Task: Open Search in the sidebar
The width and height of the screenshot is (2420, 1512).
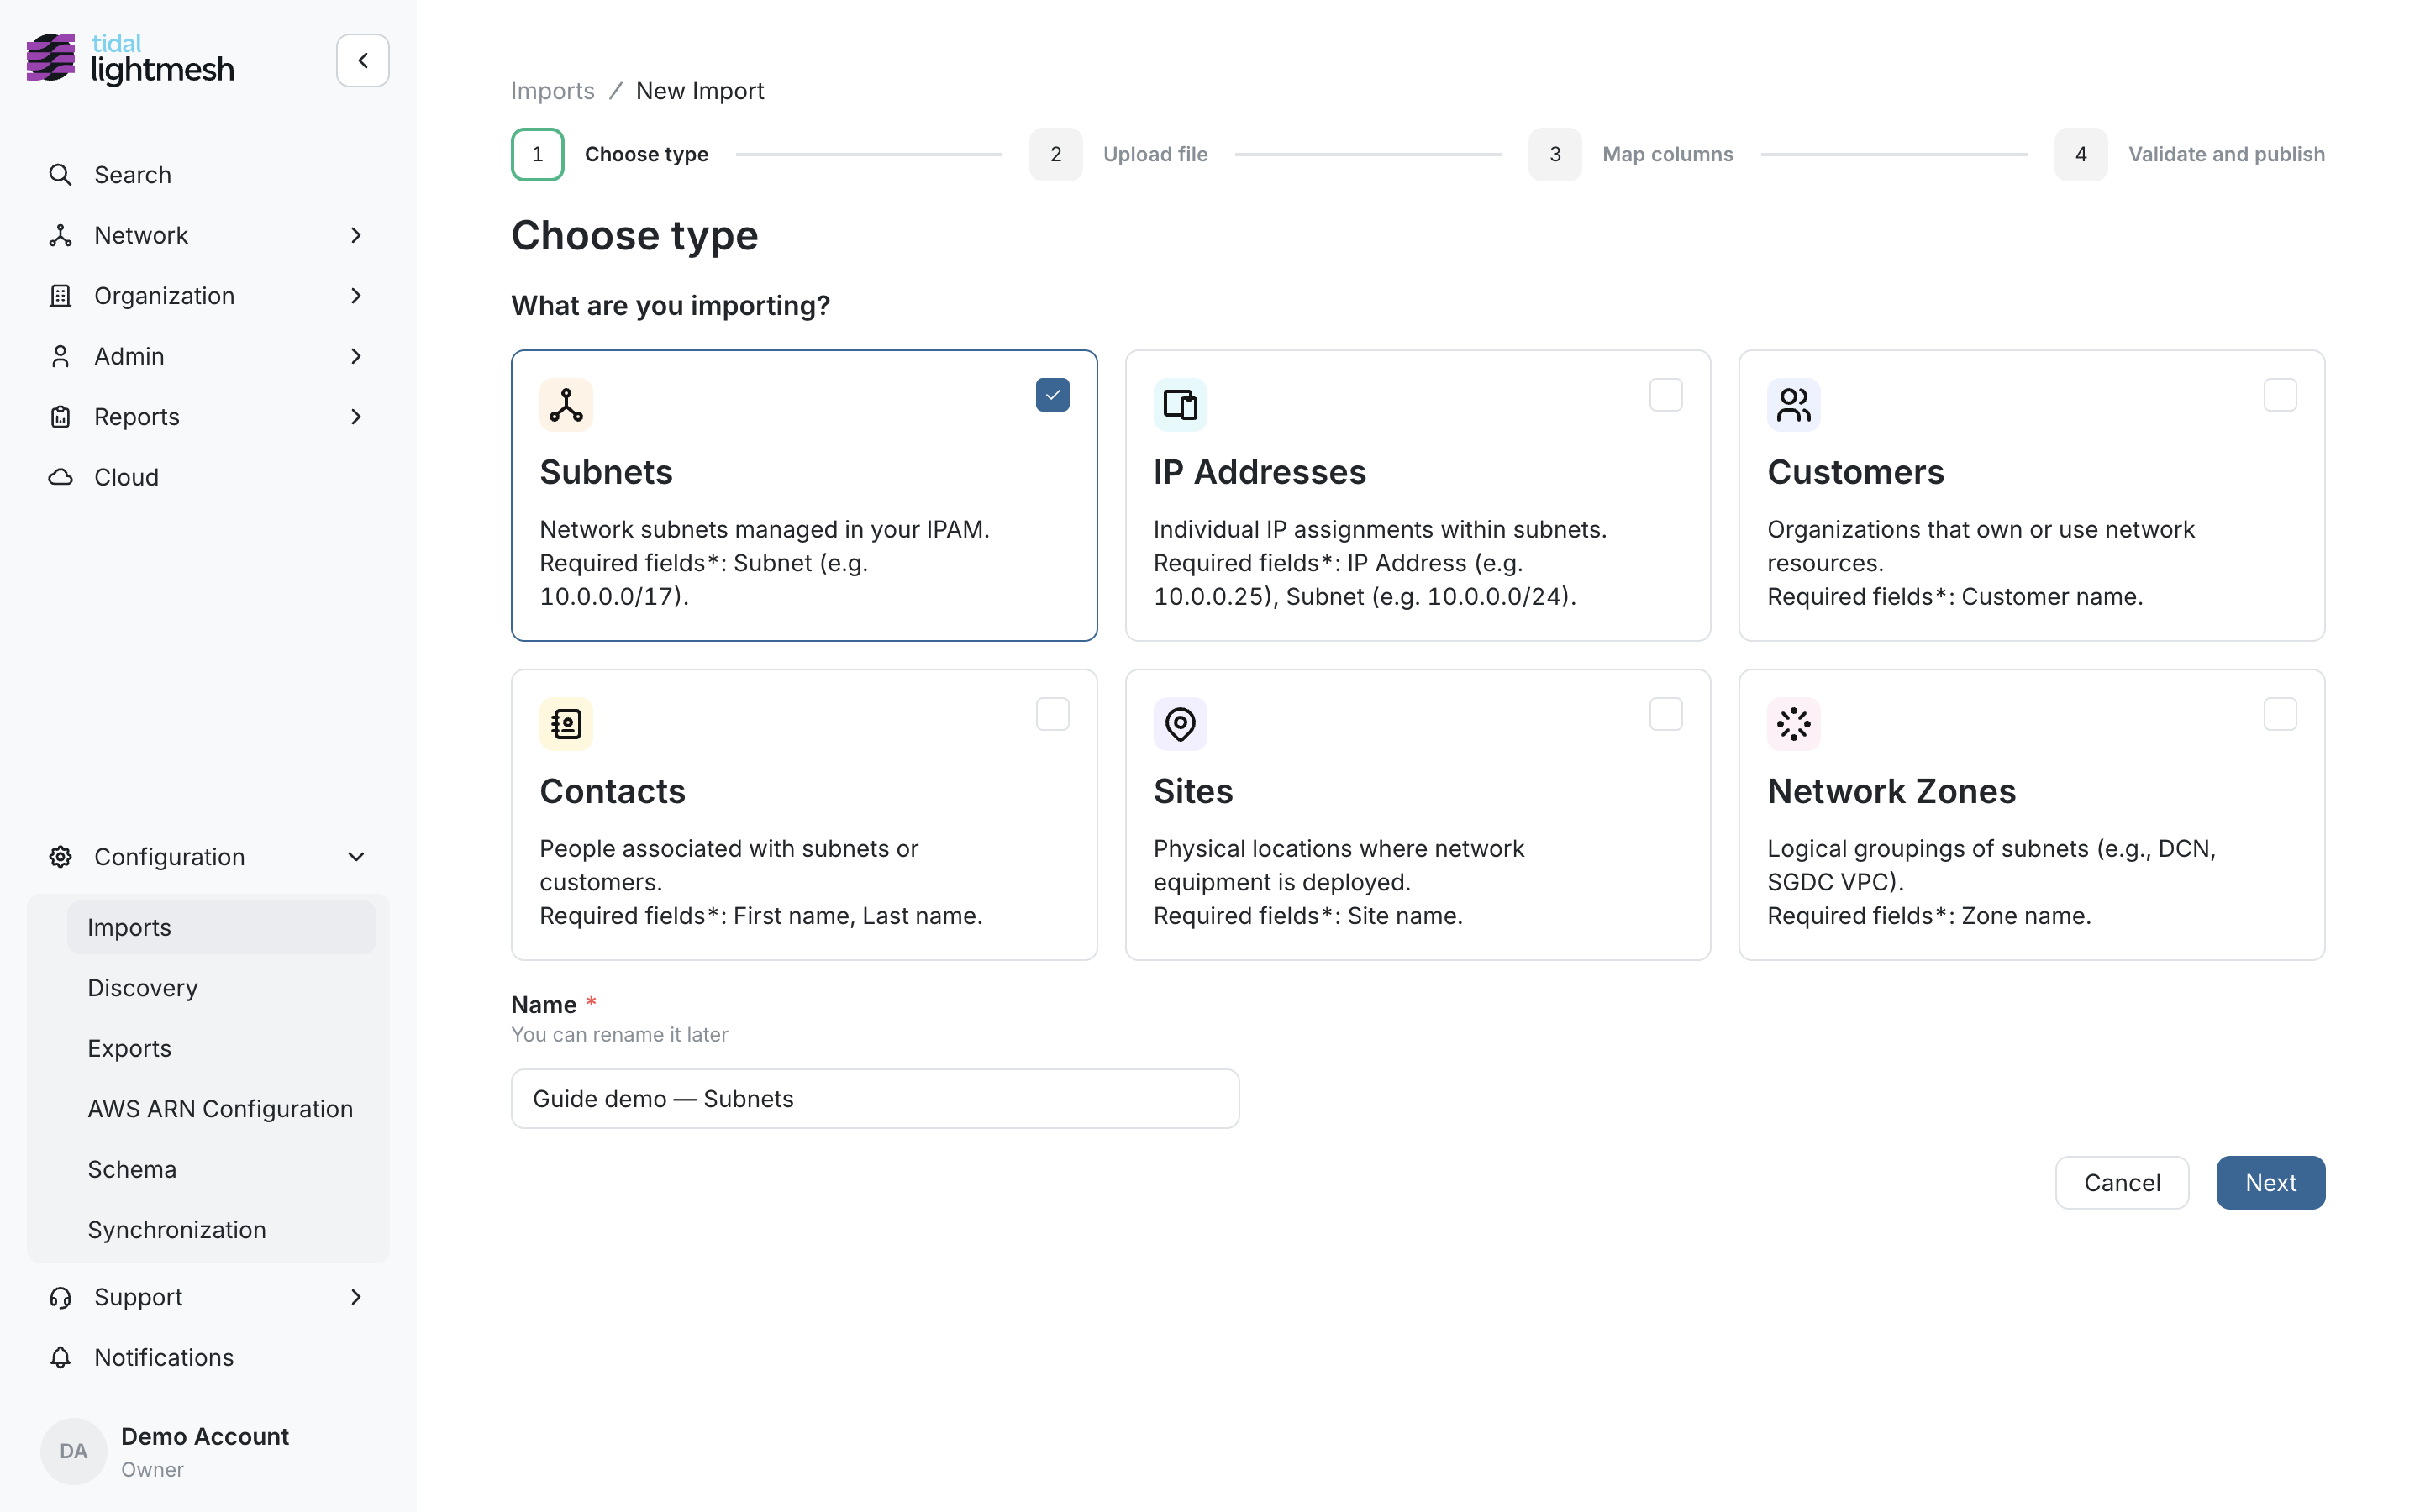Action: click(x=208, y=175)
